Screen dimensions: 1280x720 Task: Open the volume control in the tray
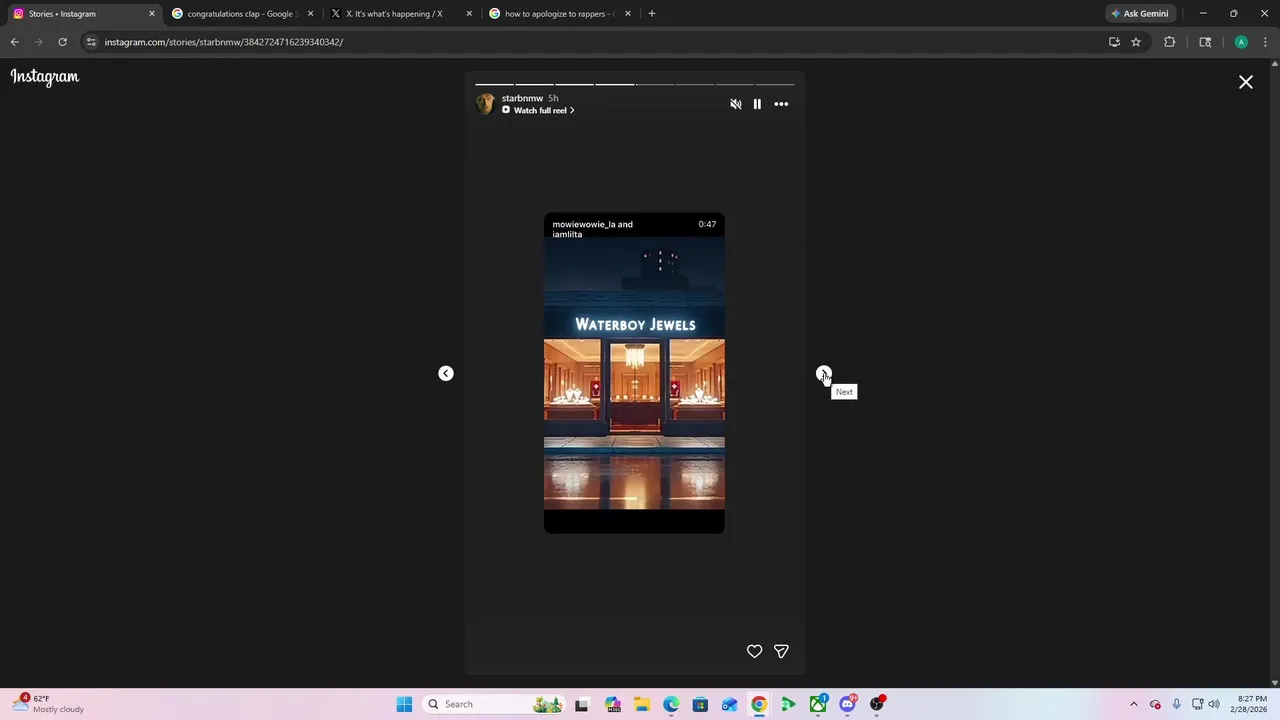(1214, 704)
